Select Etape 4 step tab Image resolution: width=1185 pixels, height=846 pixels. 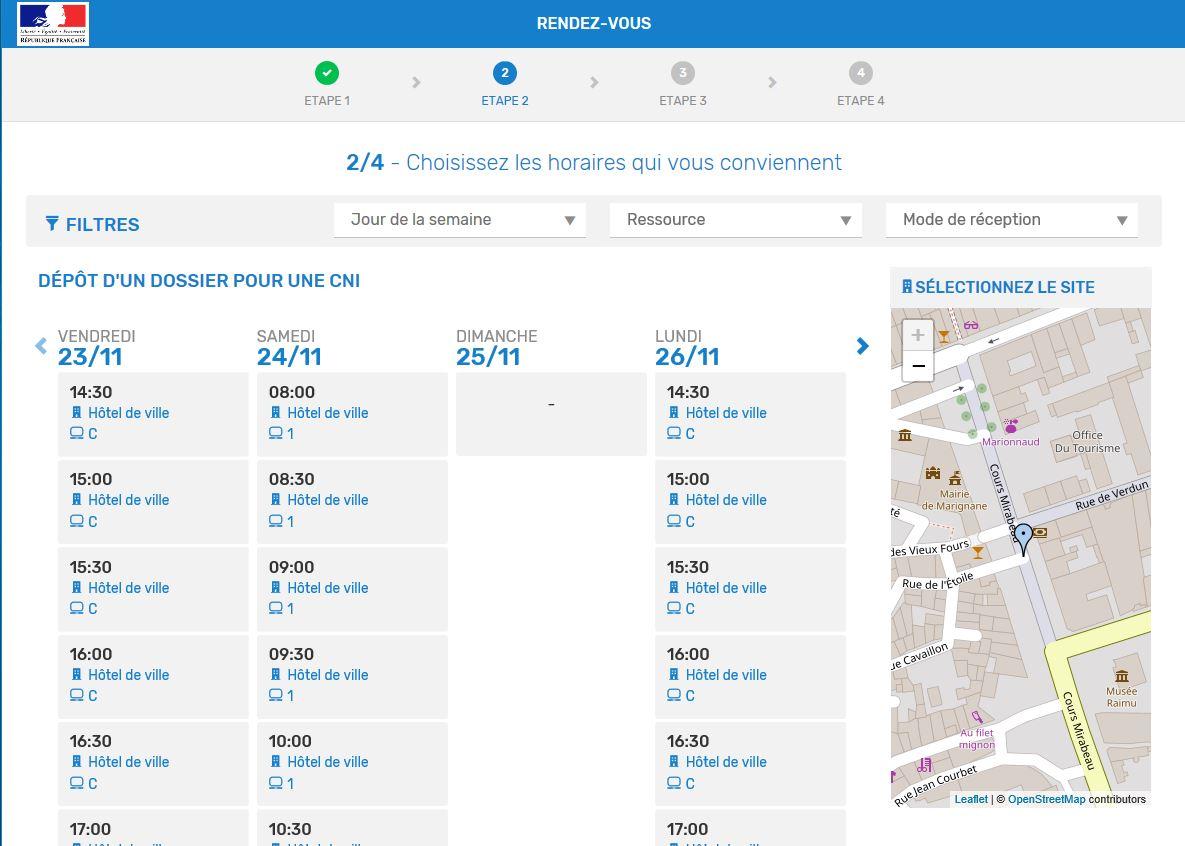[860, 84]
